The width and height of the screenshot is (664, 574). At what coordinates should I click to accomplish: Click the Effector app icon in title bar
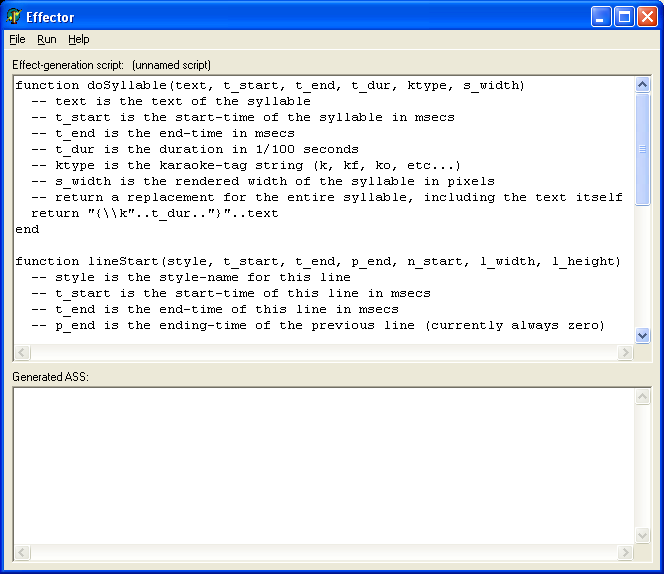[x=14, y=17]
